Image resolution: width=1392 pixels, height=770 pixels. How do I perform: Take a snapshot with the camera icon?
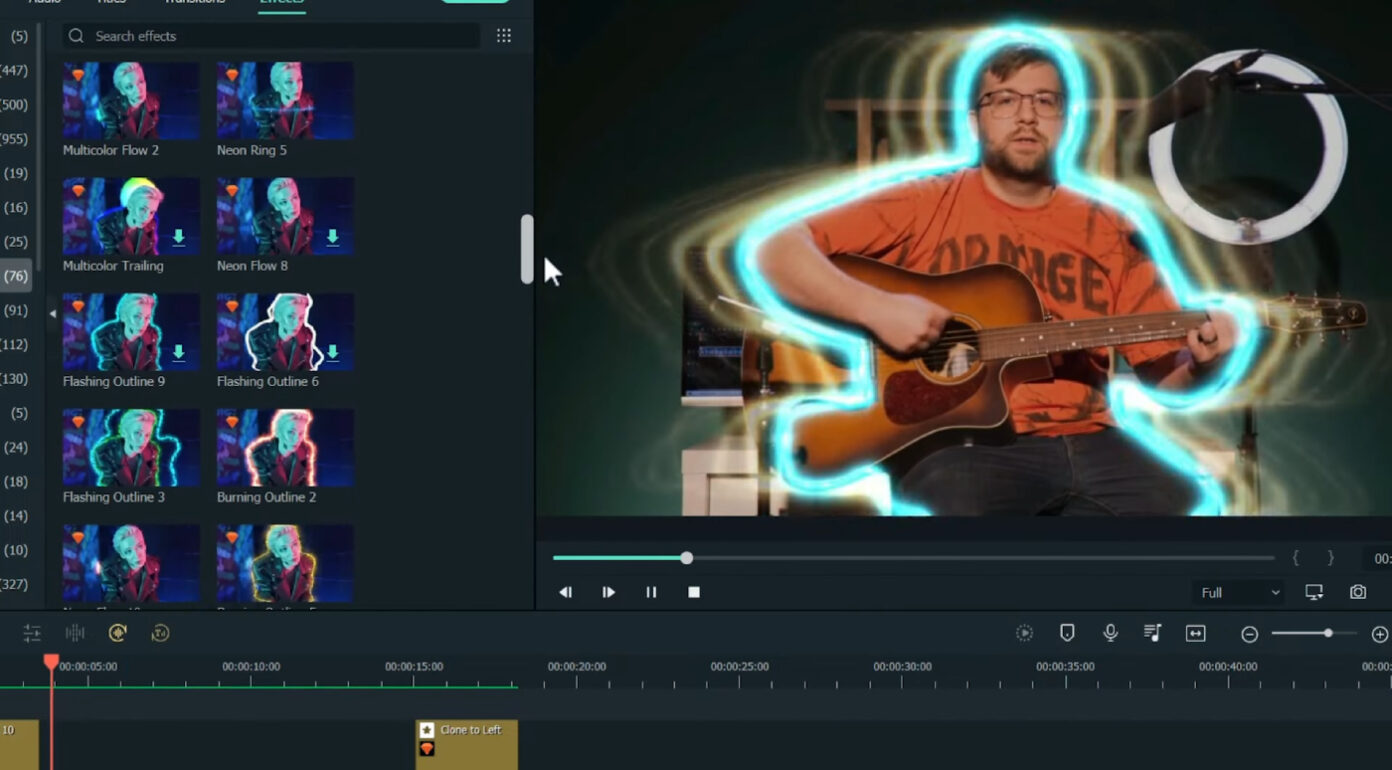(1358, 592)
